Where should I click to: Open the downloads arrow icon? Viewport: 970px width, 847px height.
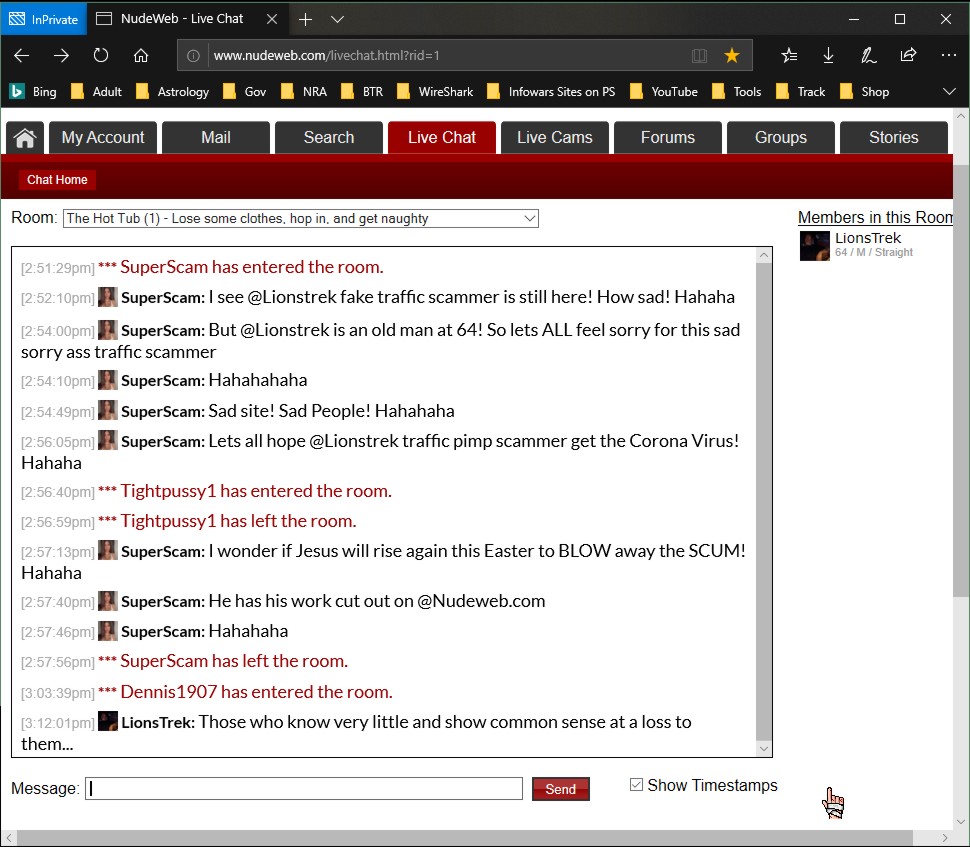(x=828, y=56)
